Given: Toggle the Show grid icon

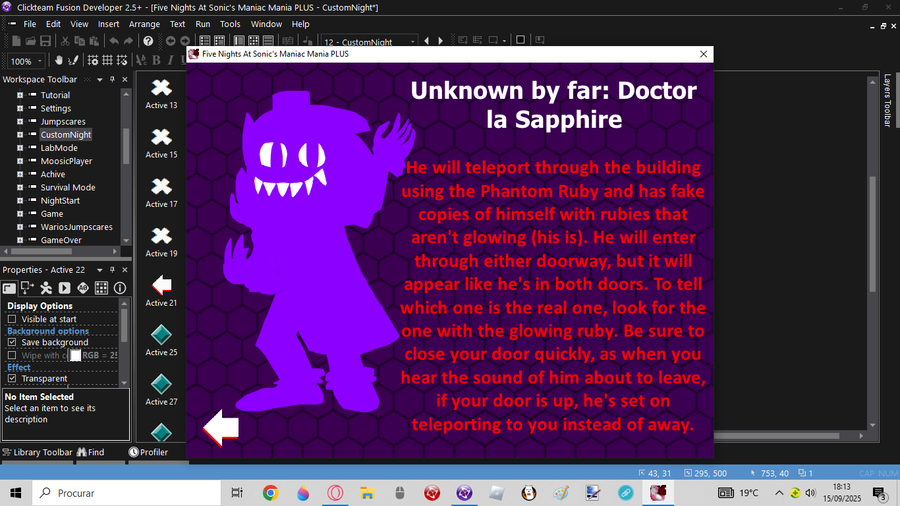Looking at the screenshot, I should tap(107, 60).
